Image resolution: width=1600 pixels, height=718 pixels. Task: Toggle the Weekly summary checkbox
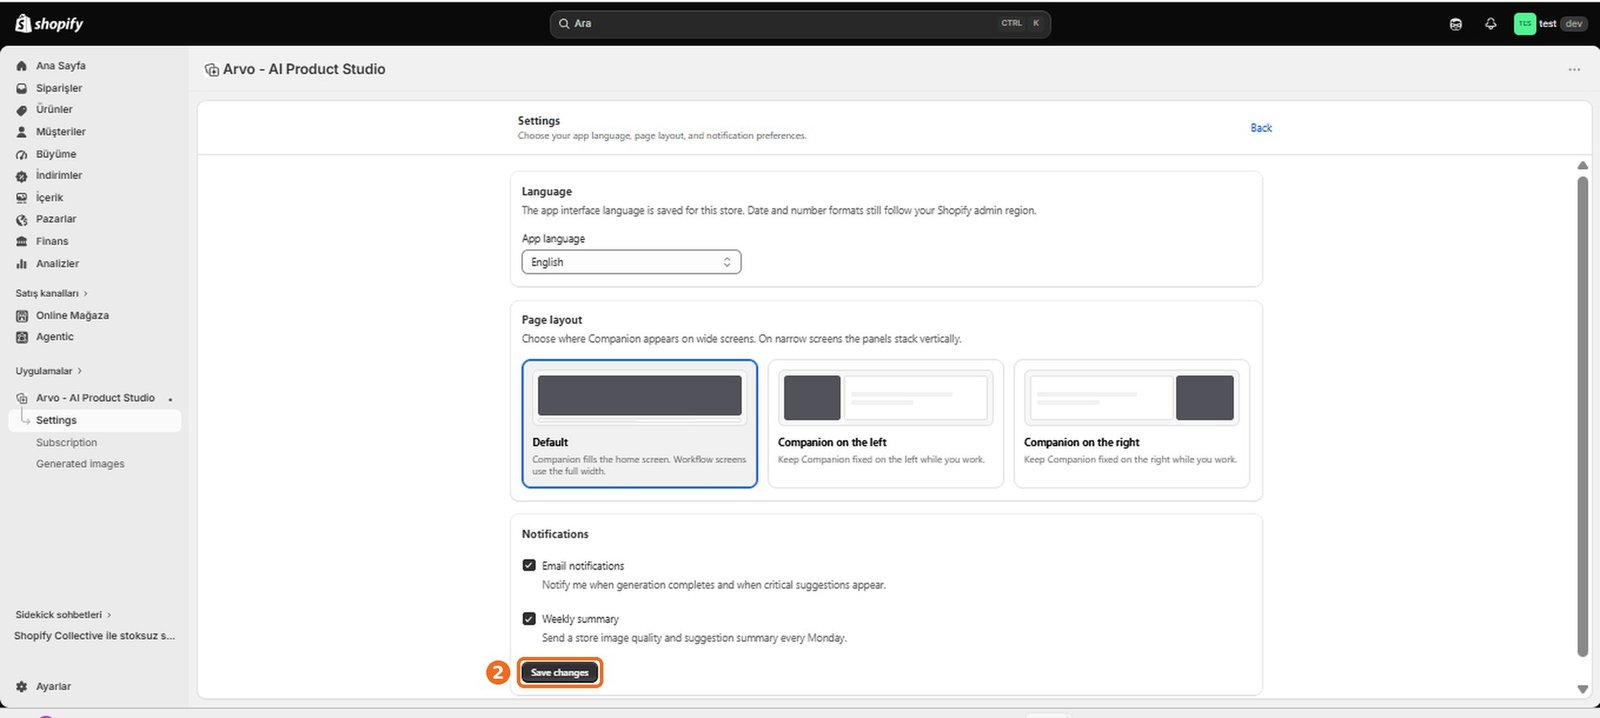point(529,618)
